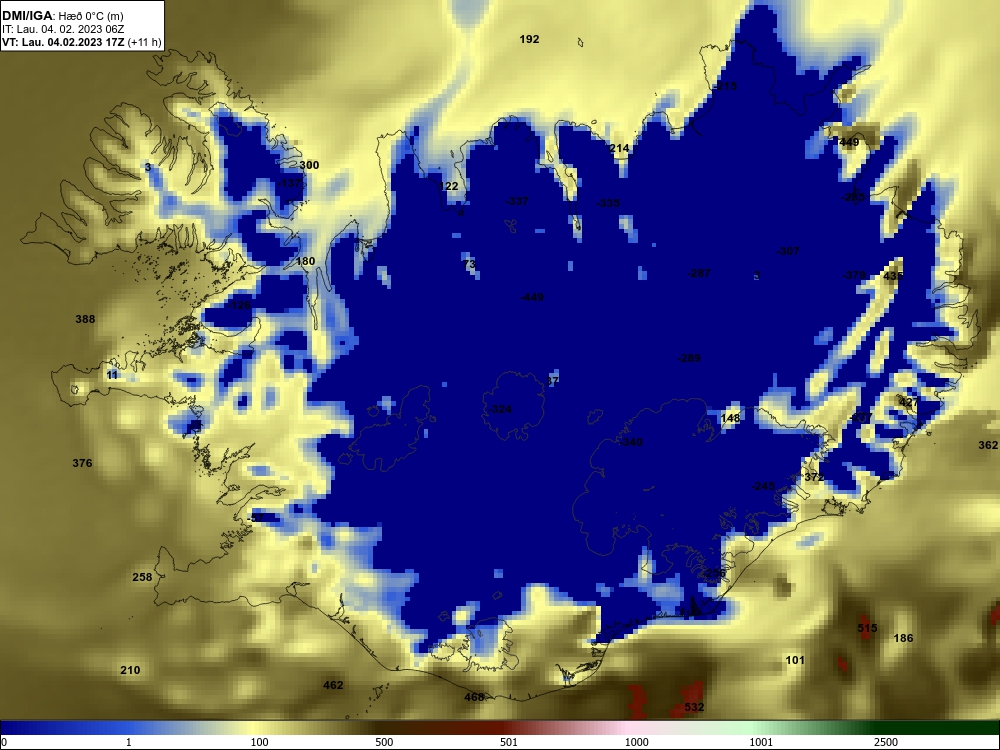
Task: Select the offshore value 388 in the west
Action: (85, 320)
